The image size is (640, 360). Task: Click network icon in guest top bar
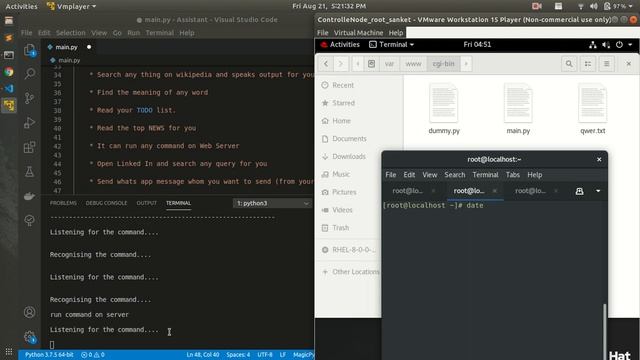593,44
